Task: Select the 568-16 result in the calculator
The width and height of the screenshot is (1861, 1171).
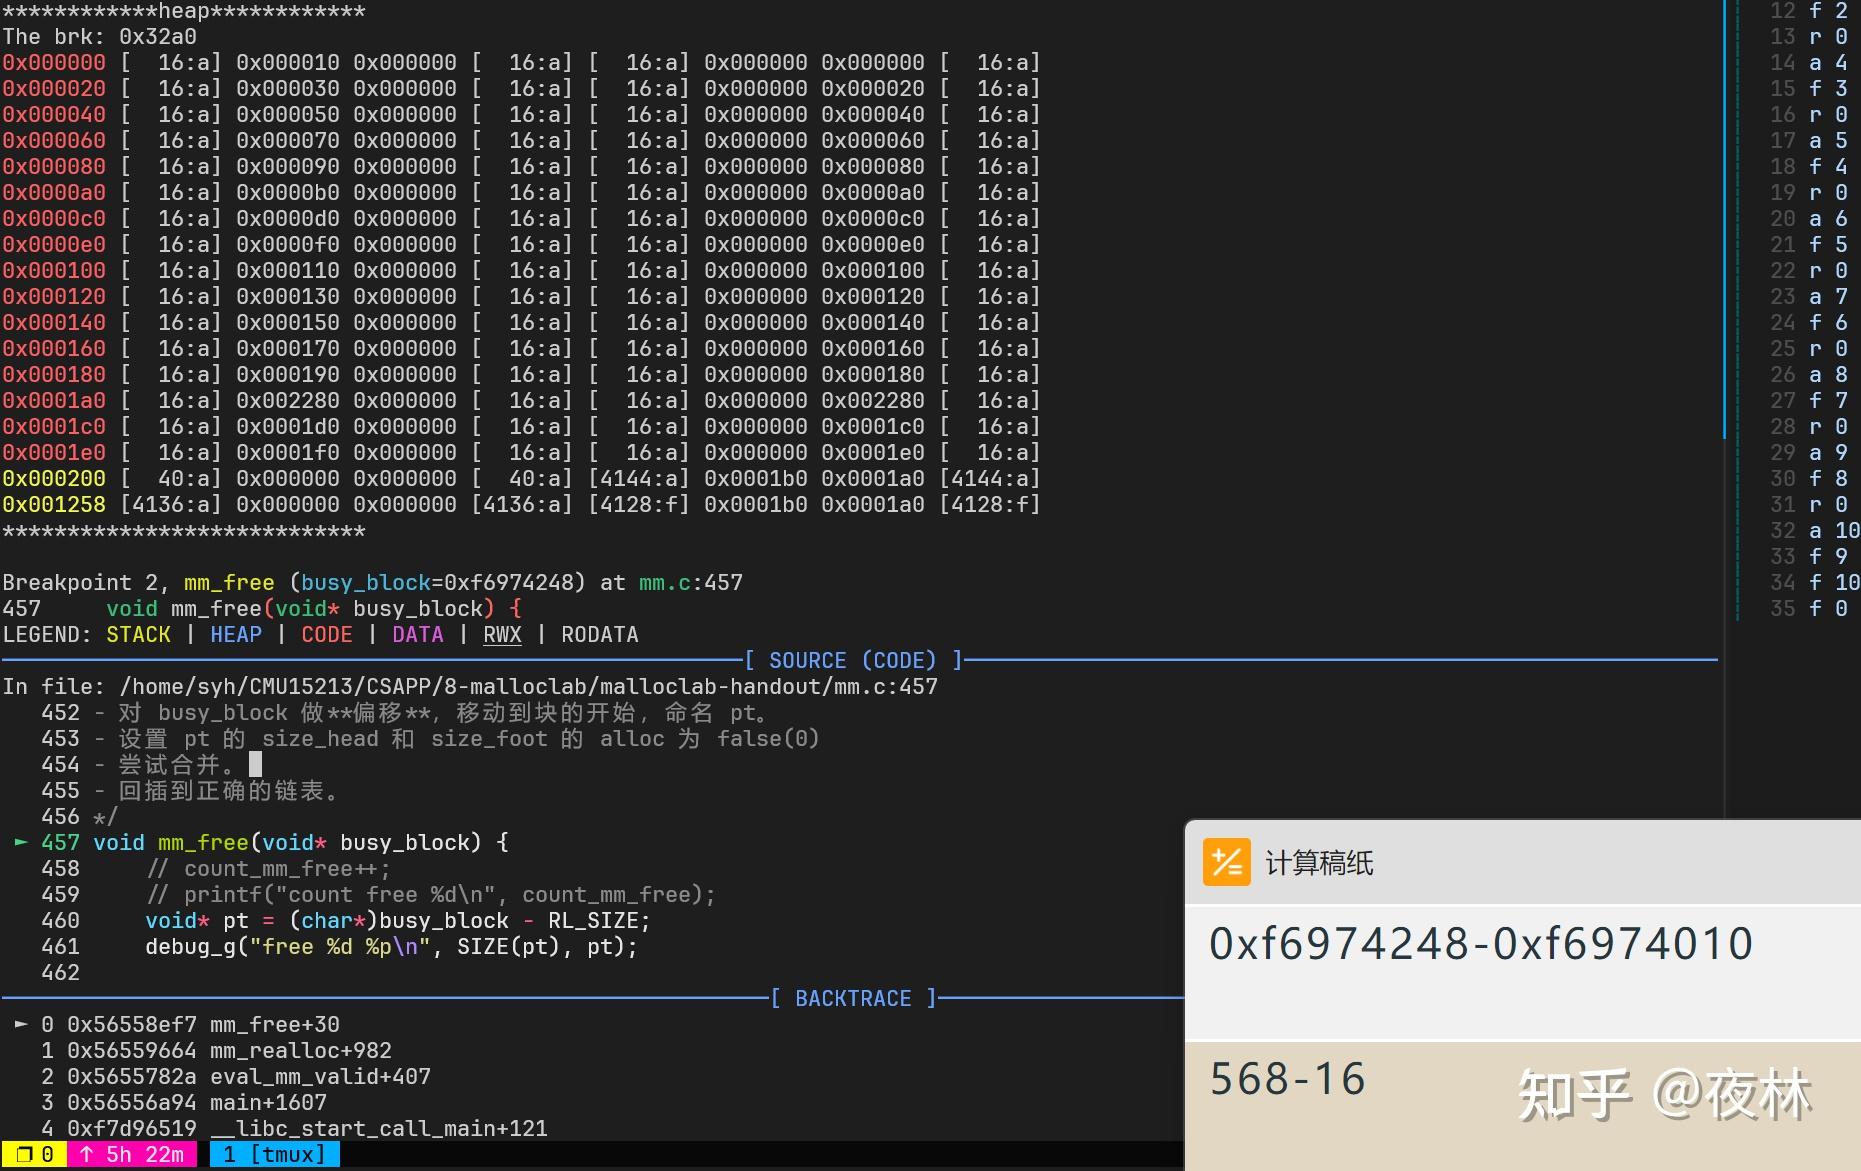Action: click(x=1287, y=1078)
